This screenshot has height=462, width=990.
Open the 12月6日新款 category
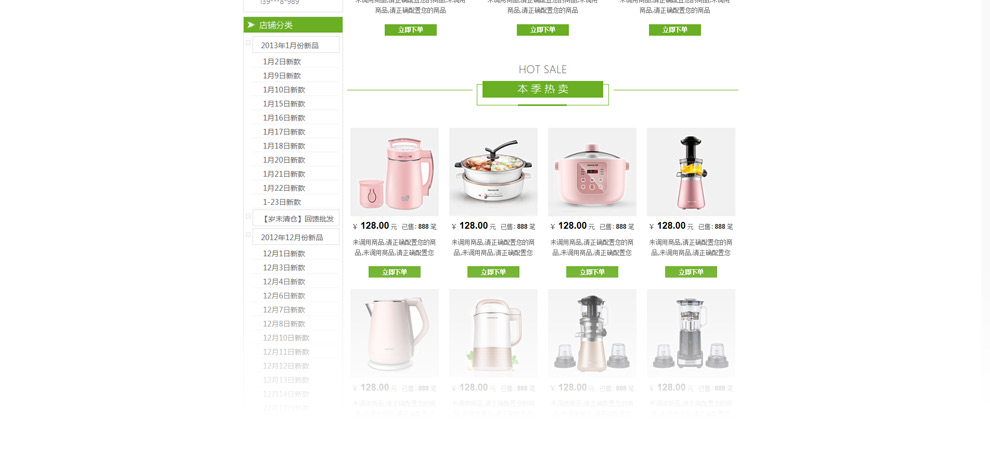[x=283, y=296]
